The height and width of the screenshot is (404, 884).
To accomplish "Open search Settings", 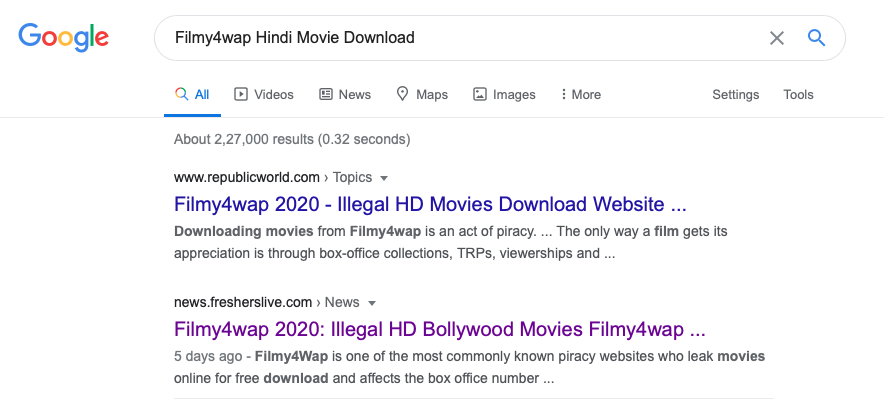I will pyautogui.click(x=735, y=94).
